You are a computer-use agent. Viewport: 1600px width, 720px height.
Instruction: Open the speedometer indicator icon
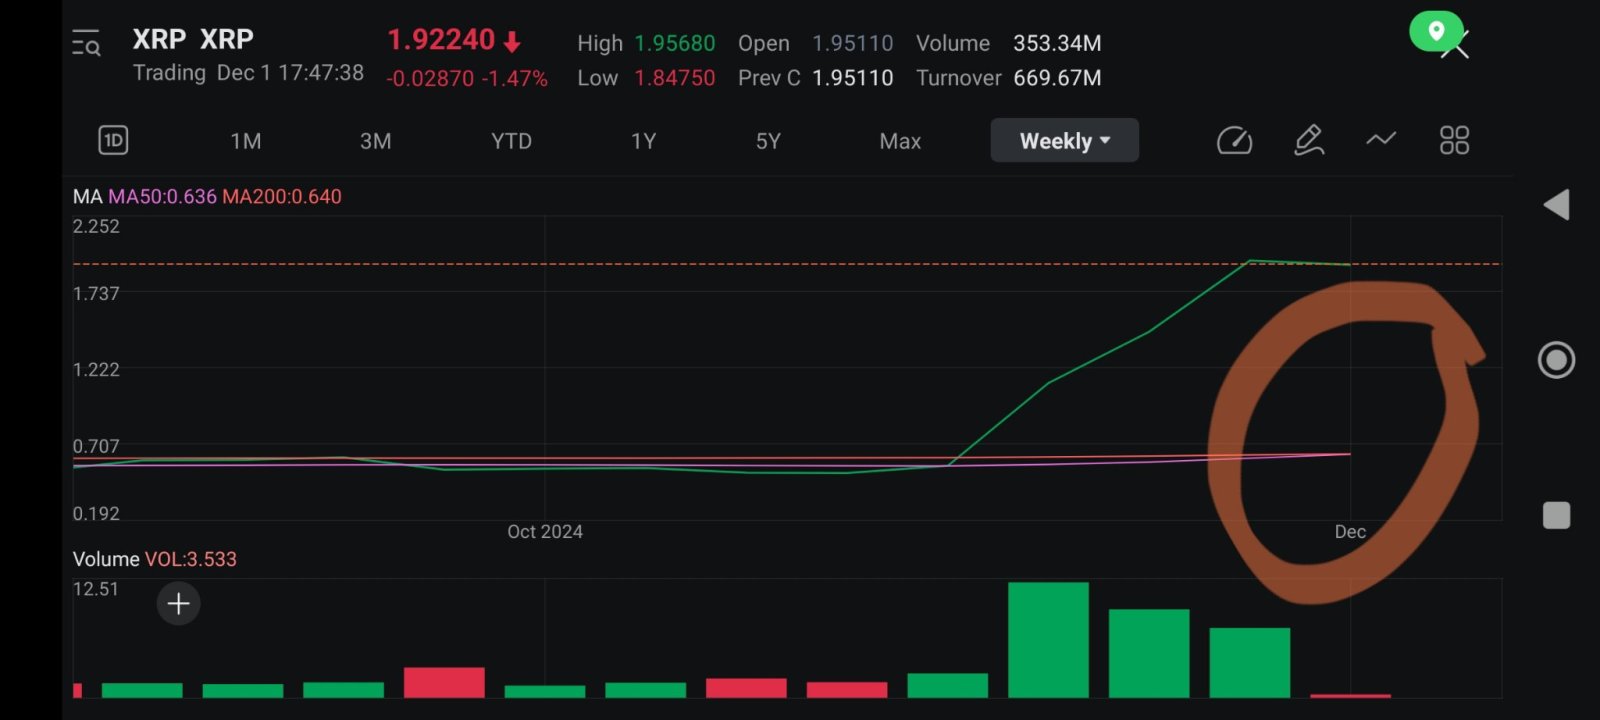point(1234,140)
